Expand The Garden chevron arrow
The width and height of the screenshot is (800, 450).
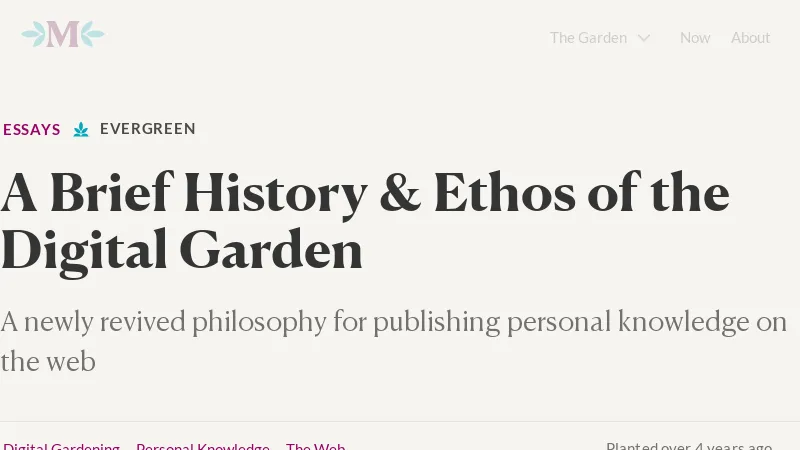[x=644, y=38]
